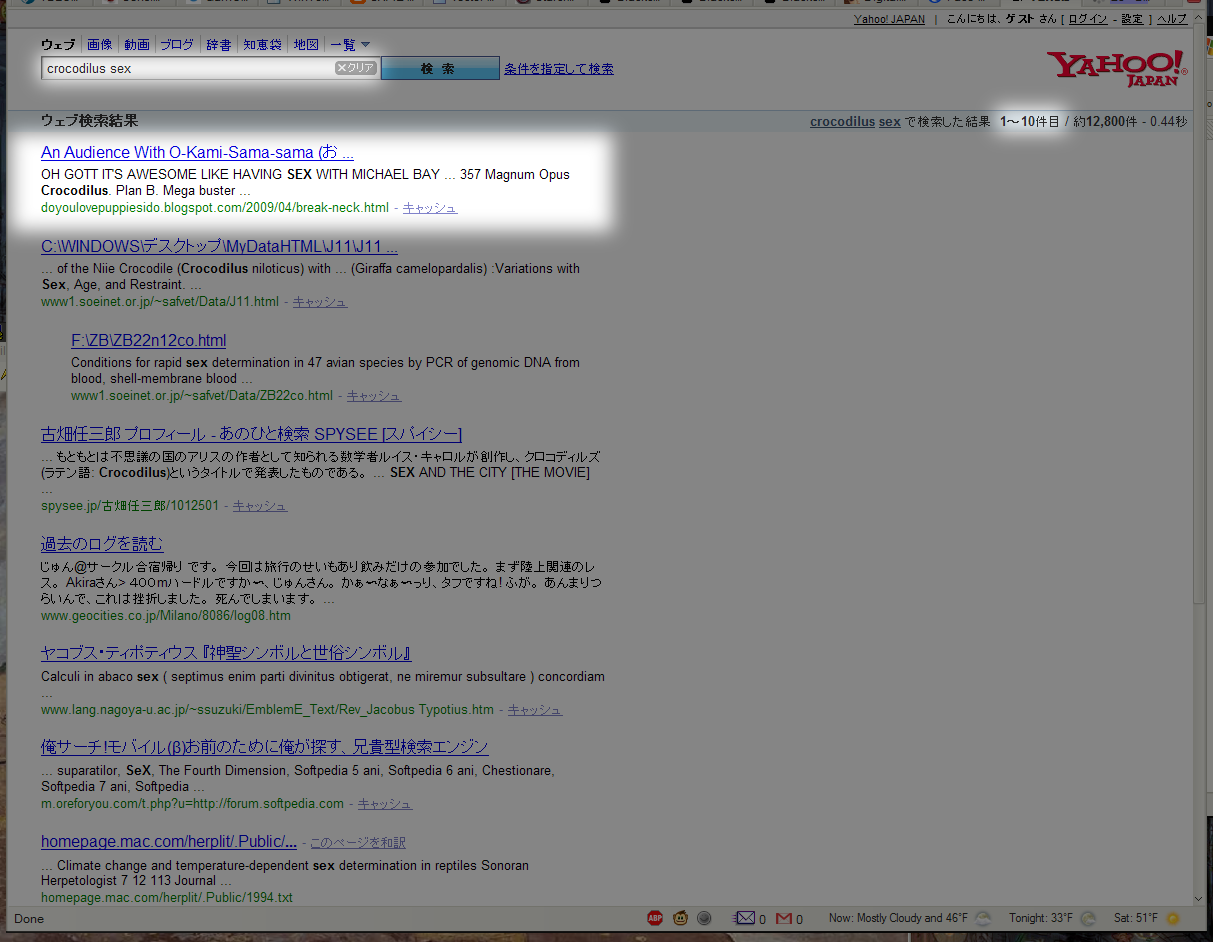This screenshot has width=1213, height=942.
Task: Open the 設定 settings link
Action: (1132, 19)
